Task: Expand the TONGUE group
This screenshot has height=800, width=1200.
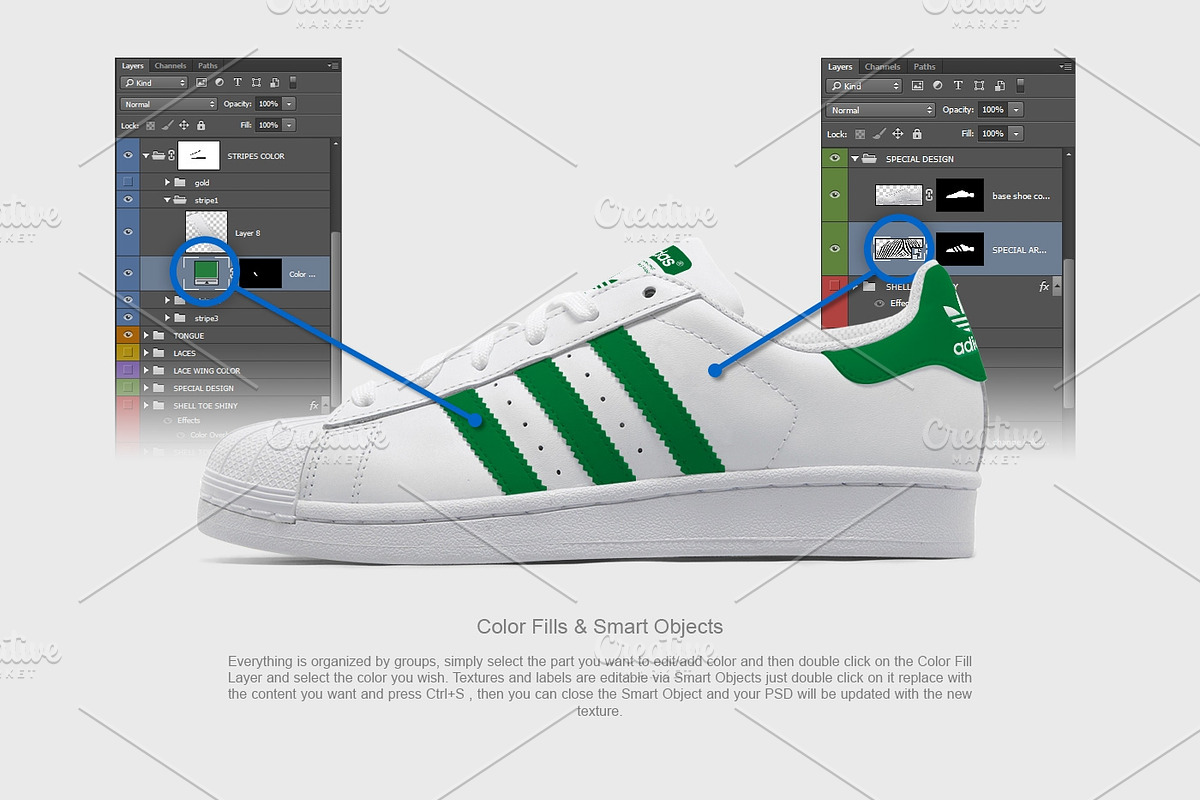Action: click(x=146, y=335)
